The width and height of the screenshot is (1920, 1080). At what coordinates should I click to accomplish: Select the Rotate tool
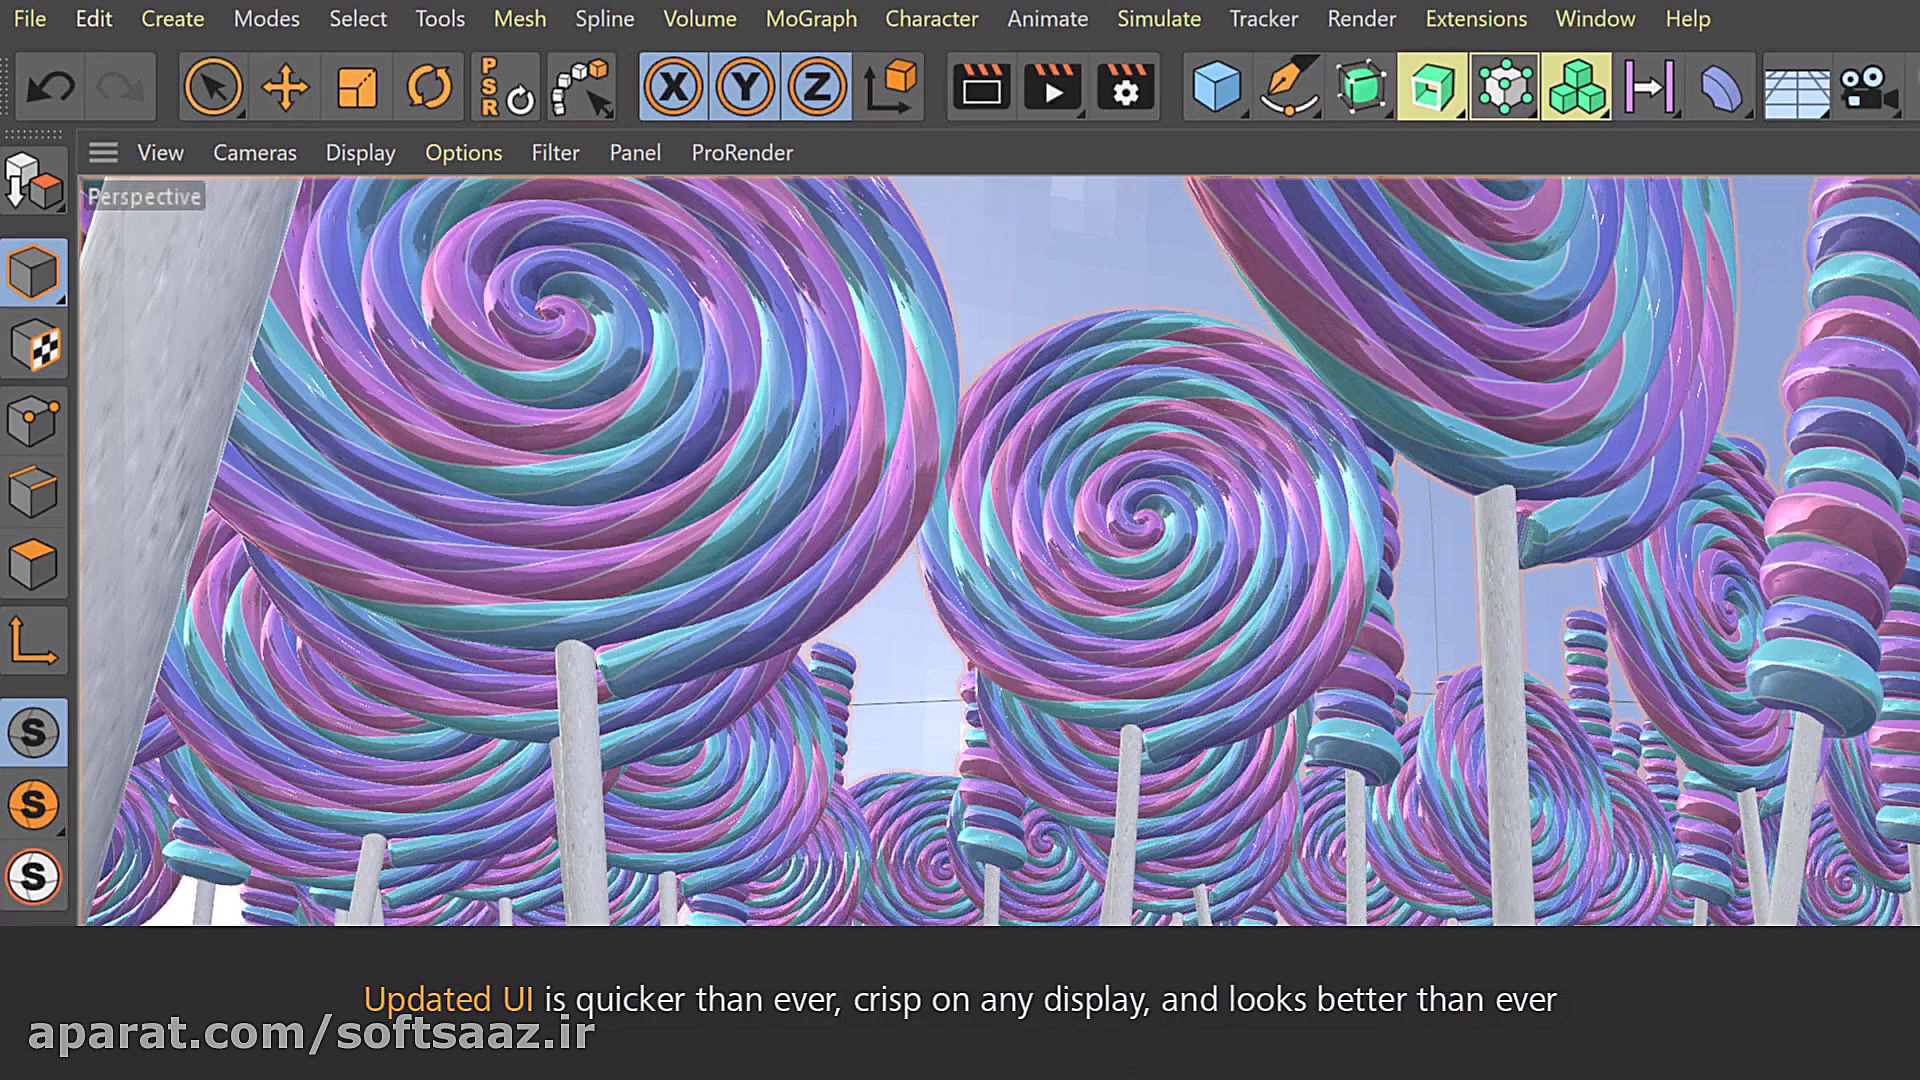click(x=429, y=87)
